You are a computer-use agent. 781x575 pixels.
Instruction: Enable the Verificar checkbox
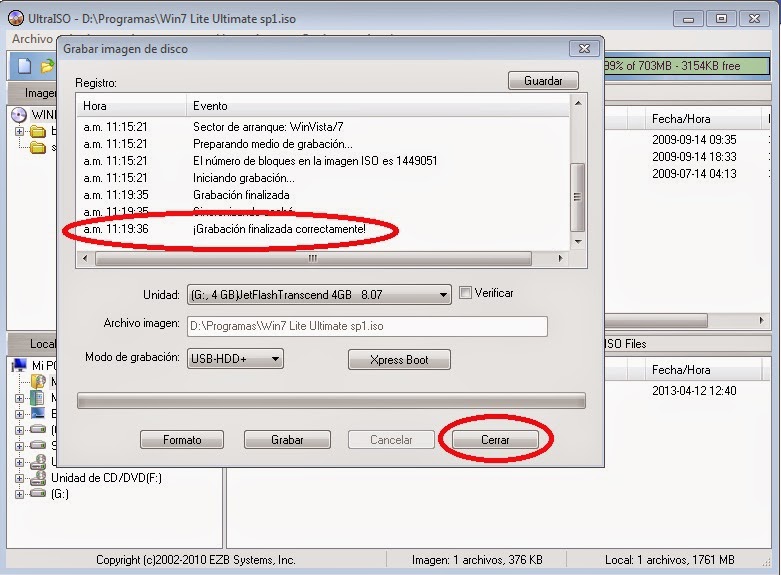465,292
